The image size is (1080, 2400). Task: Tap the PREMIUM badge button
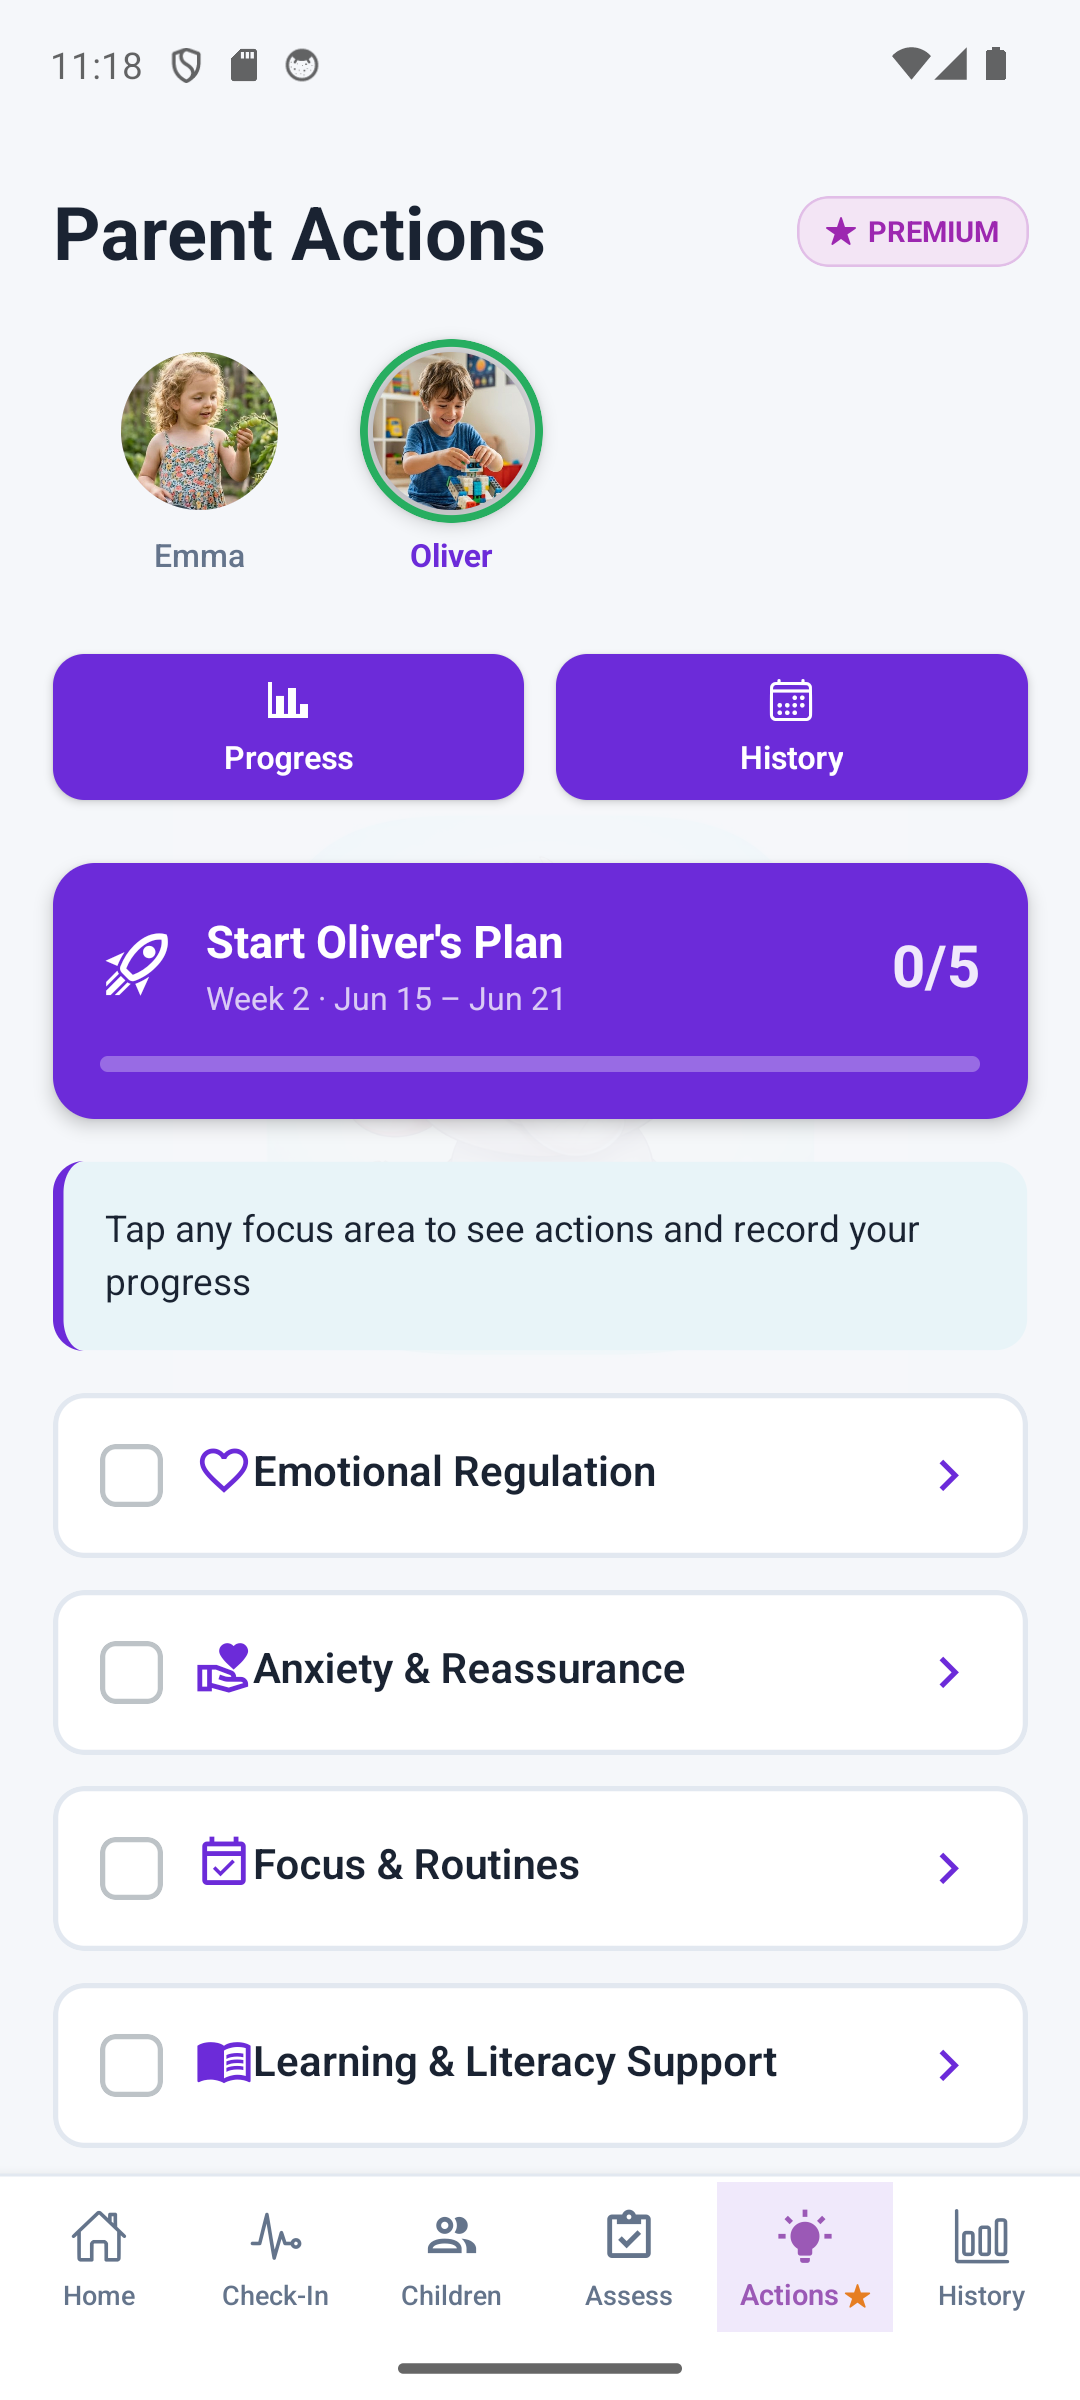click(912, 231)
